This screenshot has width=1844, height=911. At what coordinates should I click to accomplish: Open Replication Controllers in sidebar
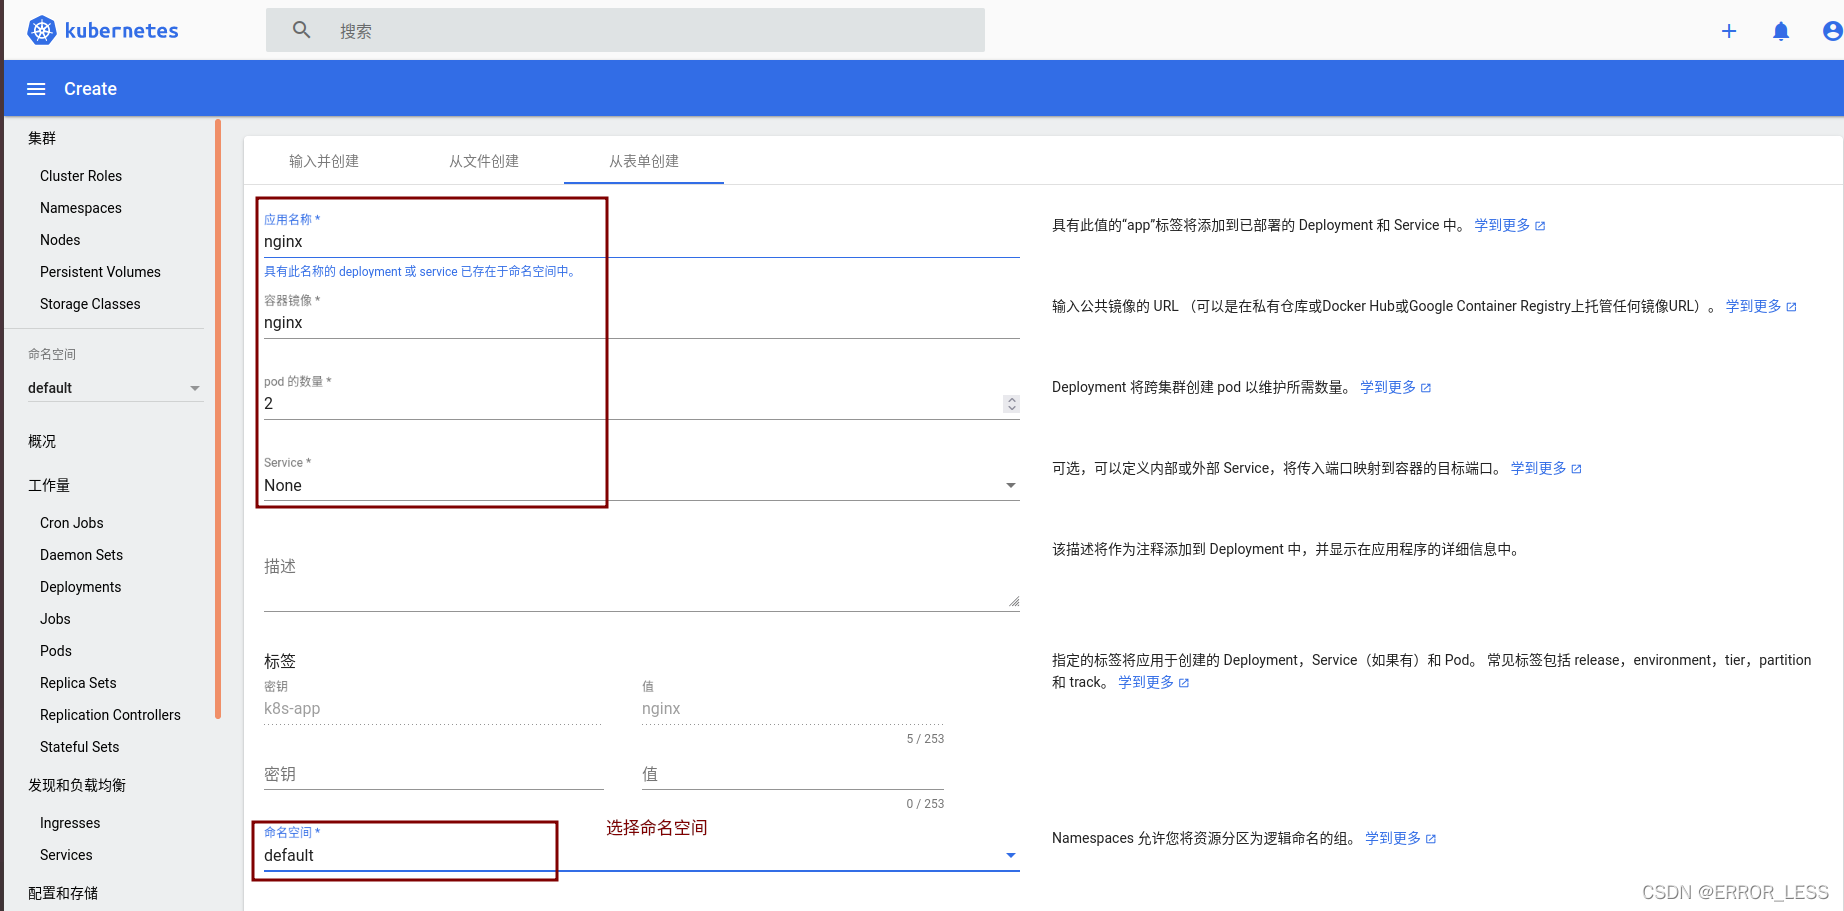tap(110, 715)
